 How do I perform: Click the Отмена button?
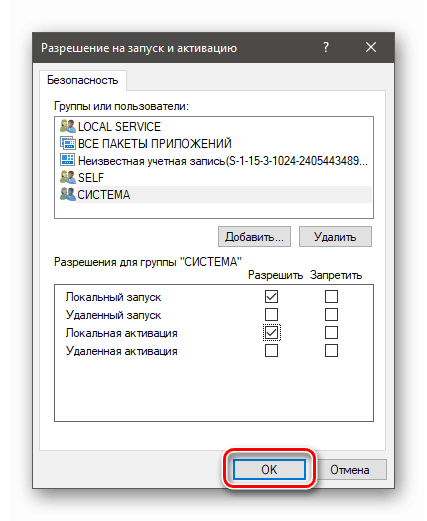pyautogui.click(x=350, y=469)
